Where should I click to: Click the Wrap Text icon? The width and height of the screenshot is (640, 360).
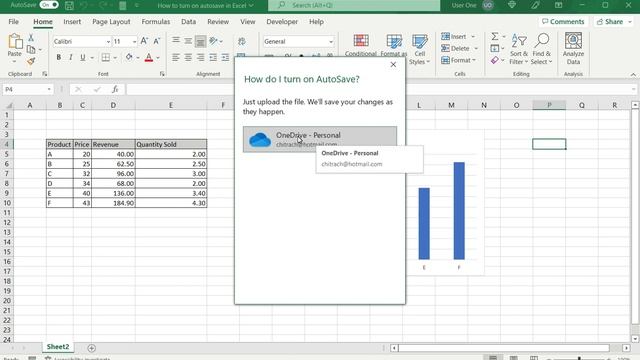(x=242, y=41)
